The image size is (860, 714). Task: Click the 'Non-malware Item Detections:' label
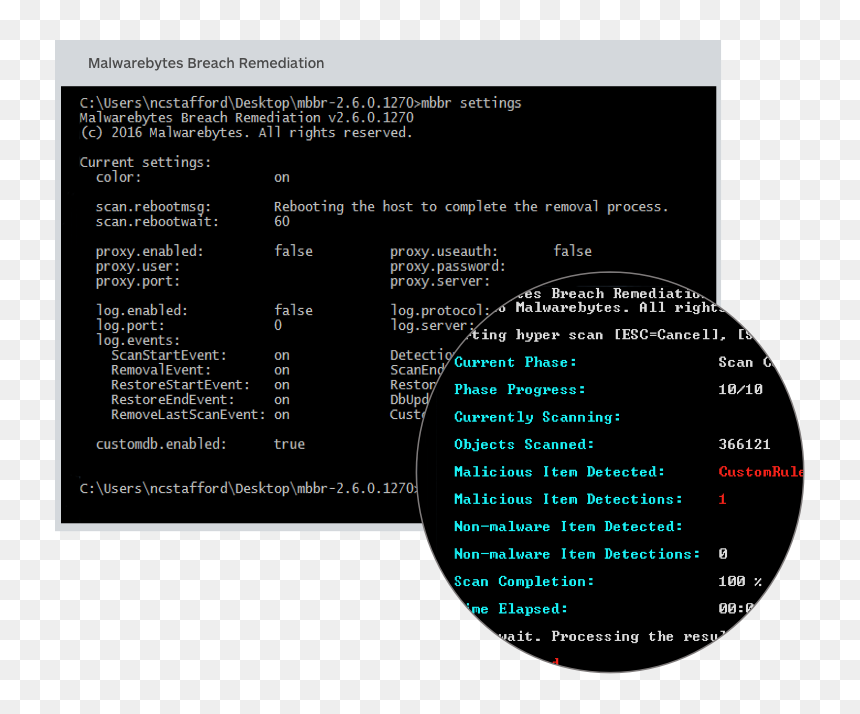[x=577, y=554]
